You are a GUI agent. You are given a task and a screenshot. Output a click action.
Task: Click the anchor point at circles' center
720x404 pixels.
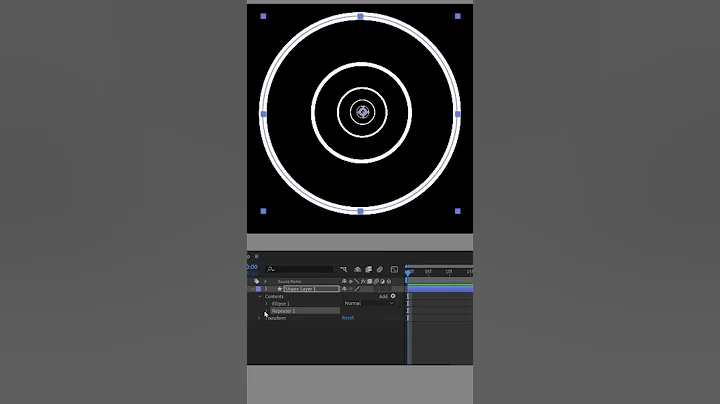click(x=362, y=112)
